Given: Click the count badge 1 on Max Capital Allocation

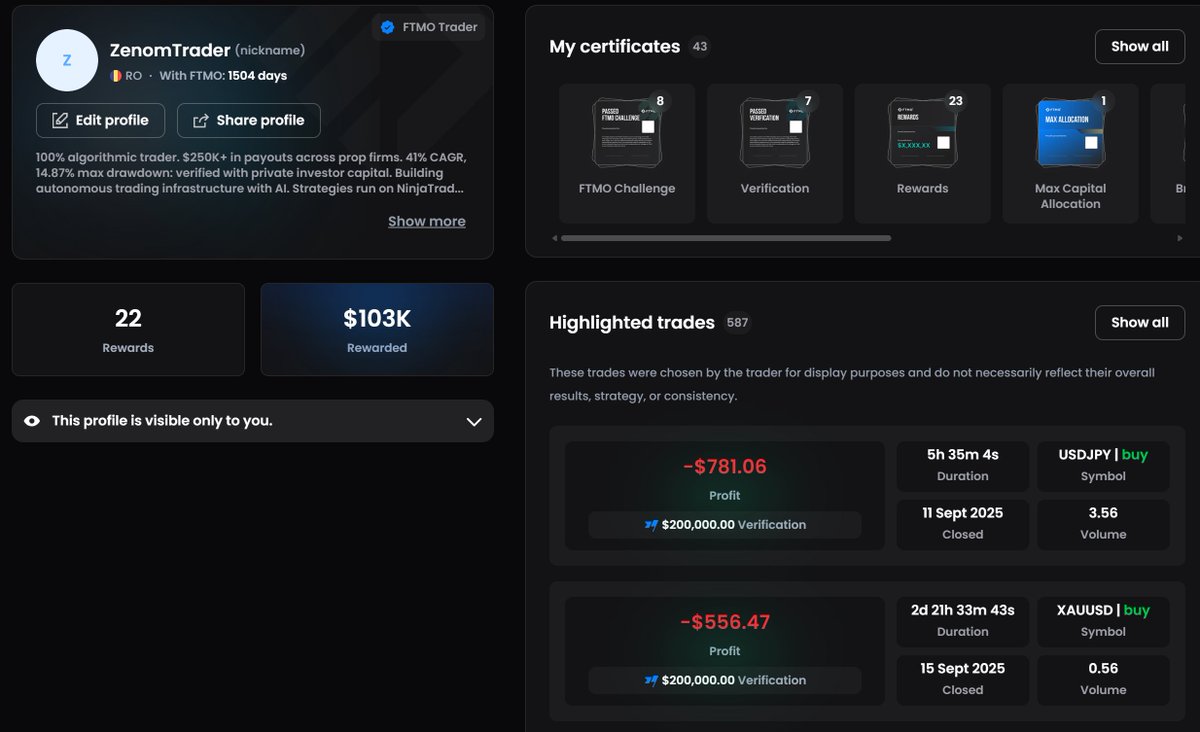Looking at the screenshot, I should (1104, 100).
